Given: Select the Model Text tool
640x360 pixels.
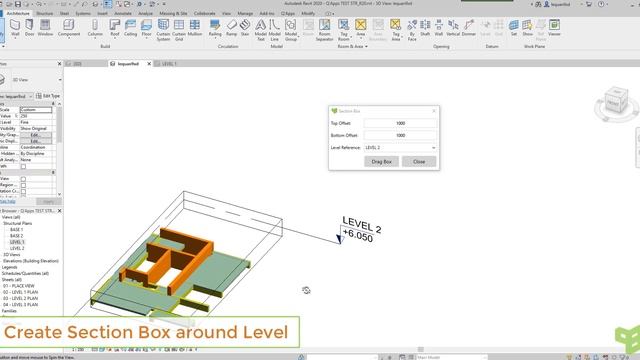Looking at the screenshot, I should (260, 29).
